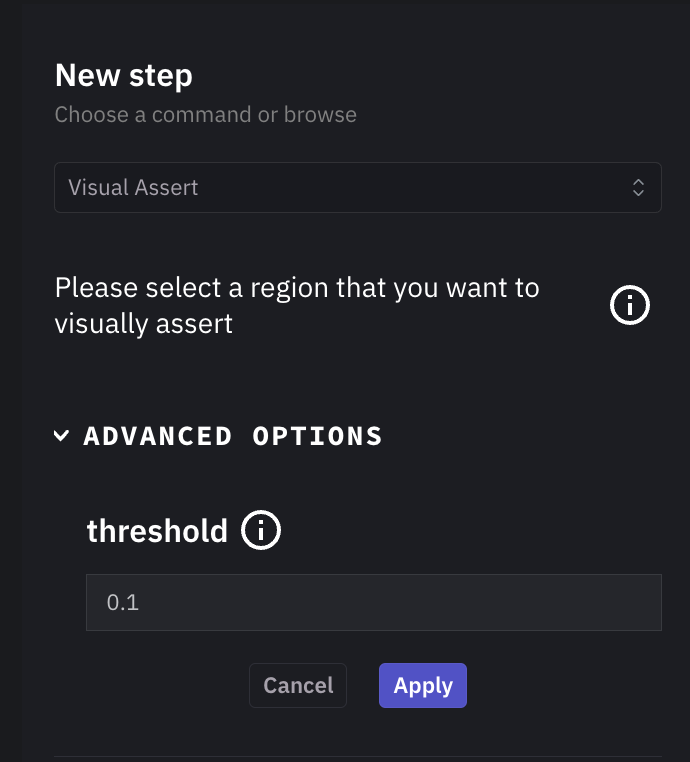Apply the Visual Assert step

[x=423, y=686]
